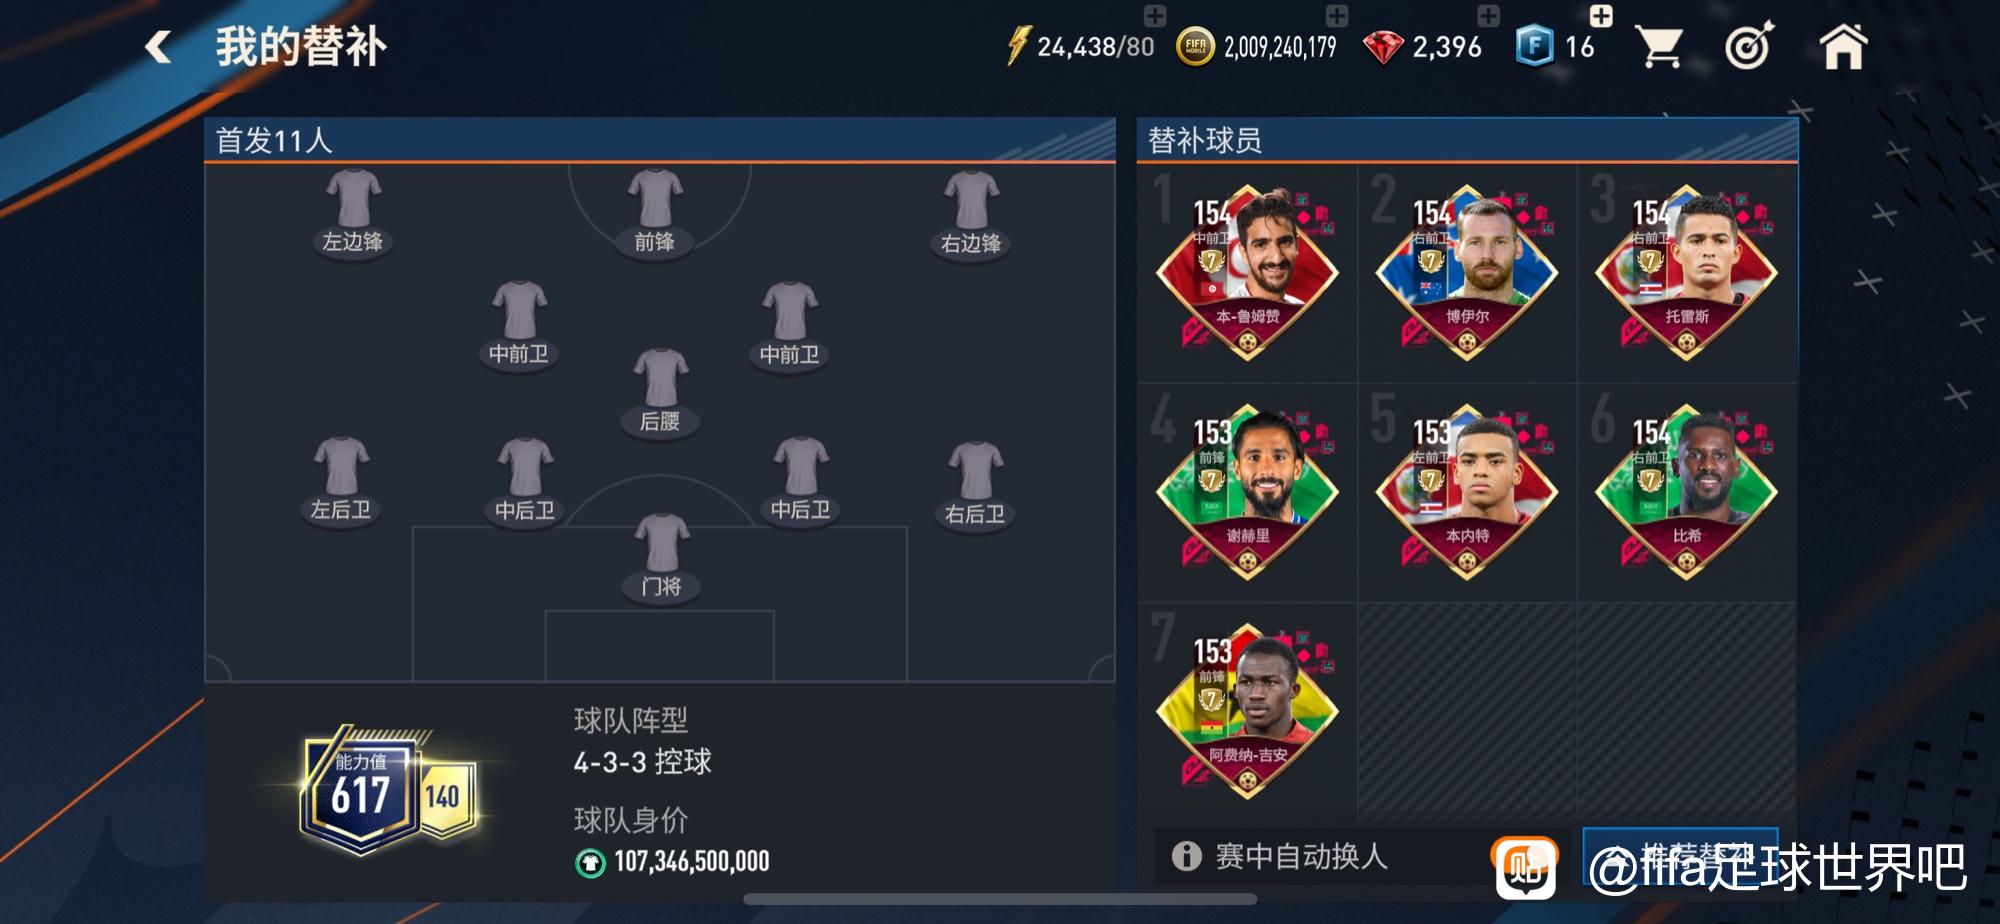Open substitute card 托雷斯
The width and height of the screenshot is (2000, 924).
pyautogui.click(x=1687, y=272)
